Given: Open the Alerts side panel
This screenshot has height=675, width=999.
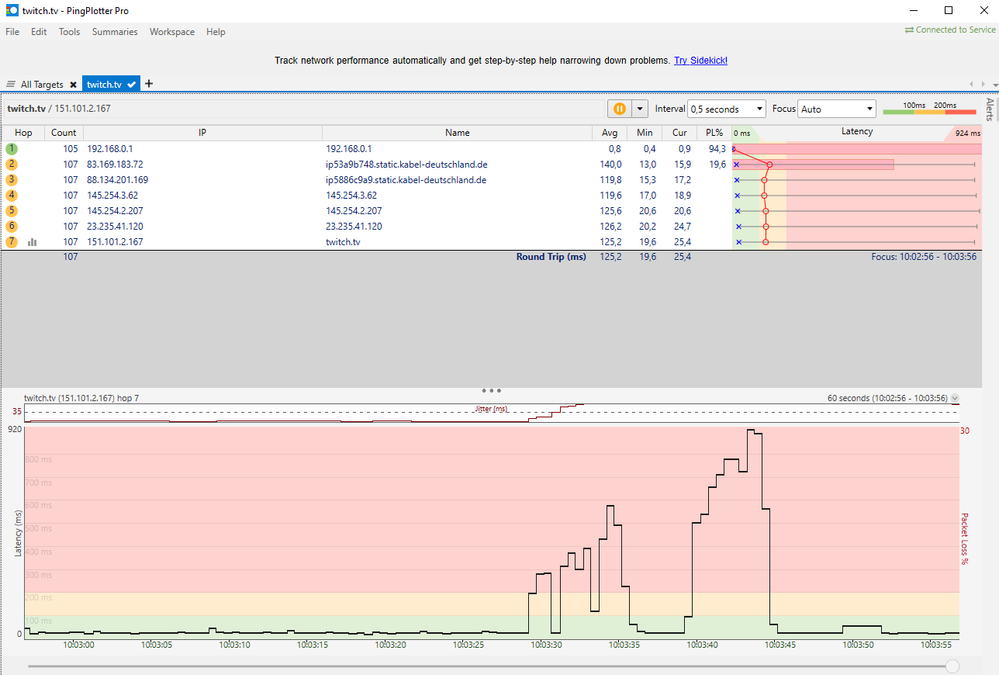Looking at the screenshot, I should click(989, 109).
